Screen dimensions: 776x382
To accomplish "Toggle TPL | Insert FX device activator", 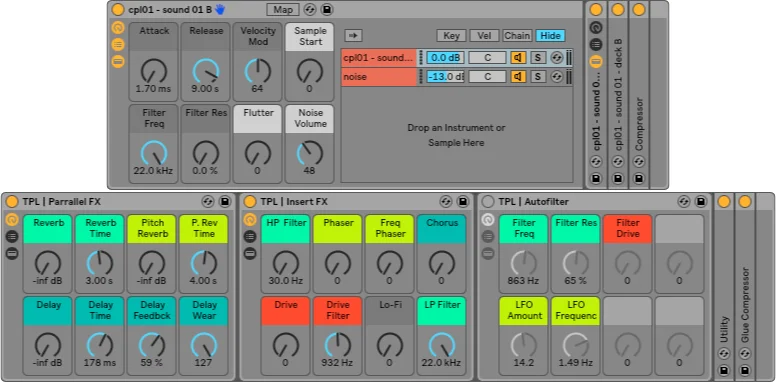I will [x=250, y=201].
